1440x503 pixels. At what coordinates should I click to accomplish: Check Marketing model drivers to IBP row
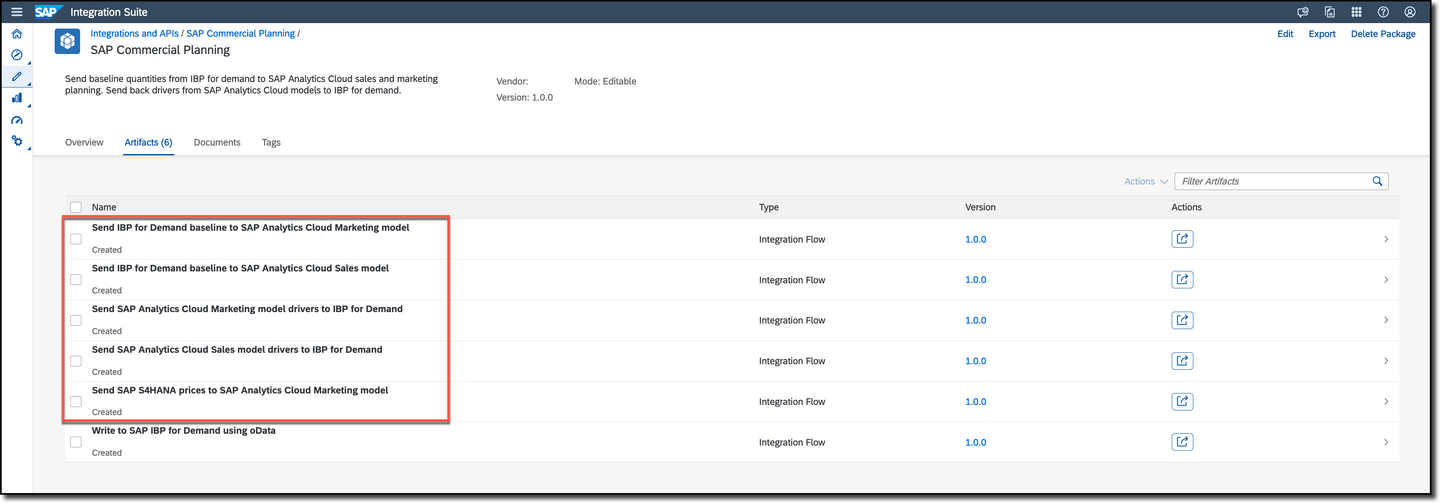point(76,320)
